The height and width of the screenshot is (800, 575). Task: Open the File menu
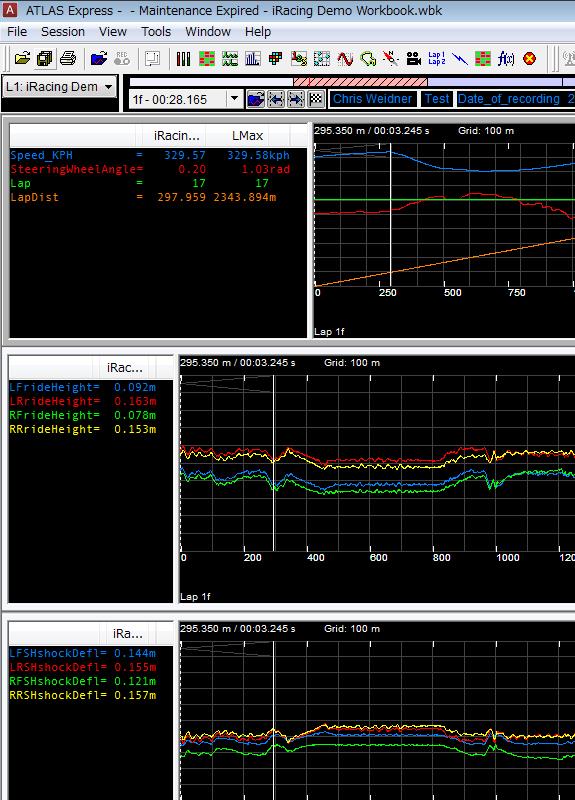pyautogui.click(x=17, y=32)
